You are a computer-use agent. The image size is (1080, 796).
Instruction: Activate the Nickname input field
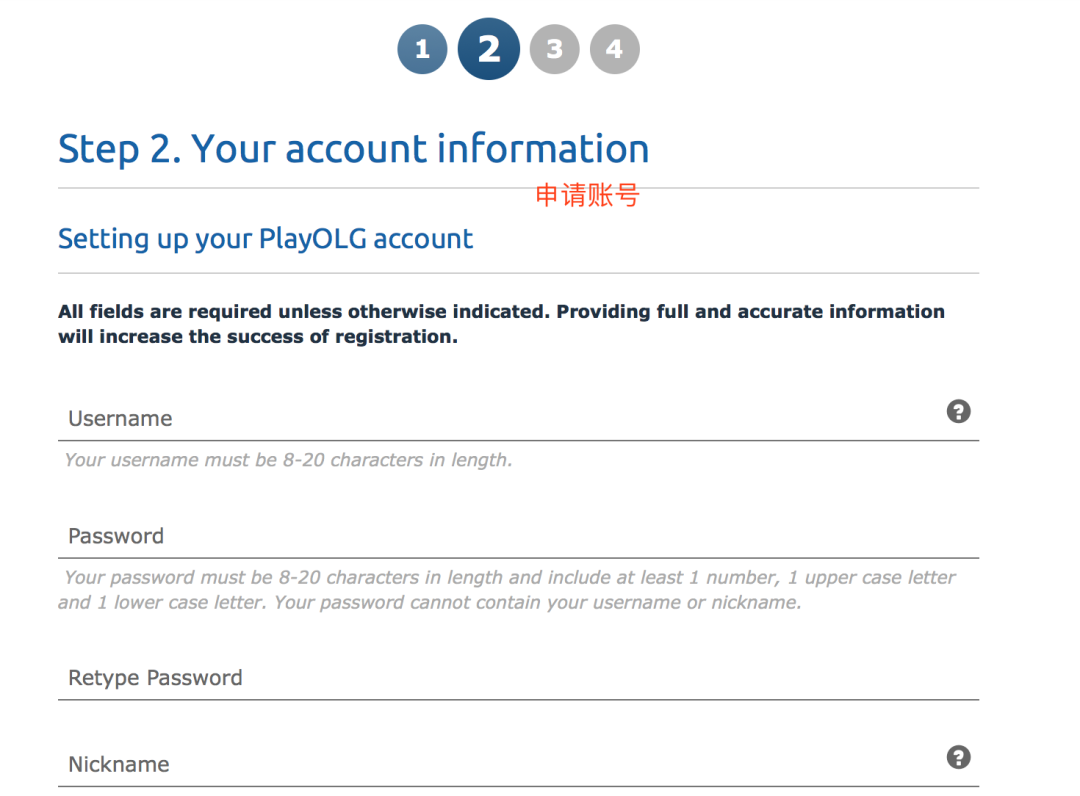500,765
